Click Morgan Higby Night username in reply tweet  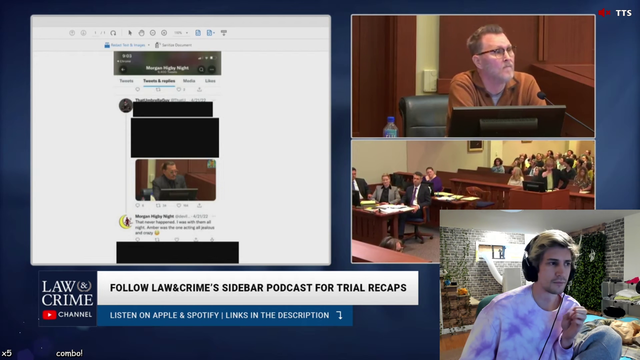click(x=154, y=216)
